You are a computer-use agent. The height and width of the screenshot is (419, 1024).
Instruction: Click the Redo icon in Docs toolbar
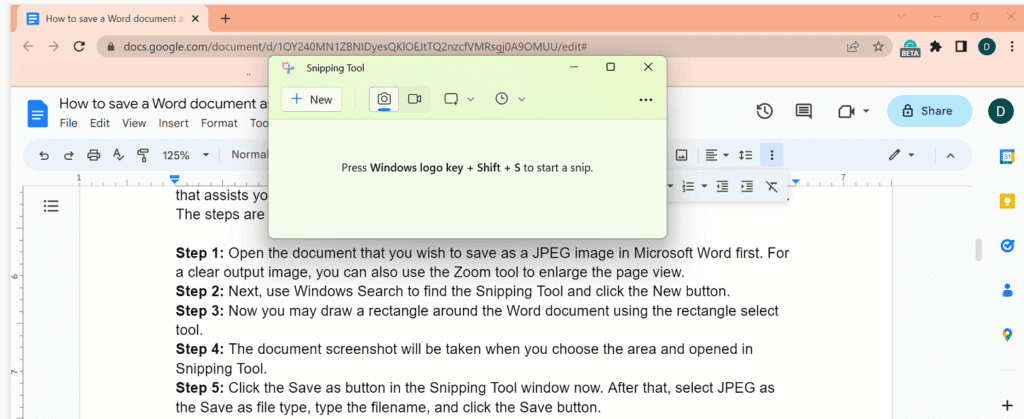69,155
